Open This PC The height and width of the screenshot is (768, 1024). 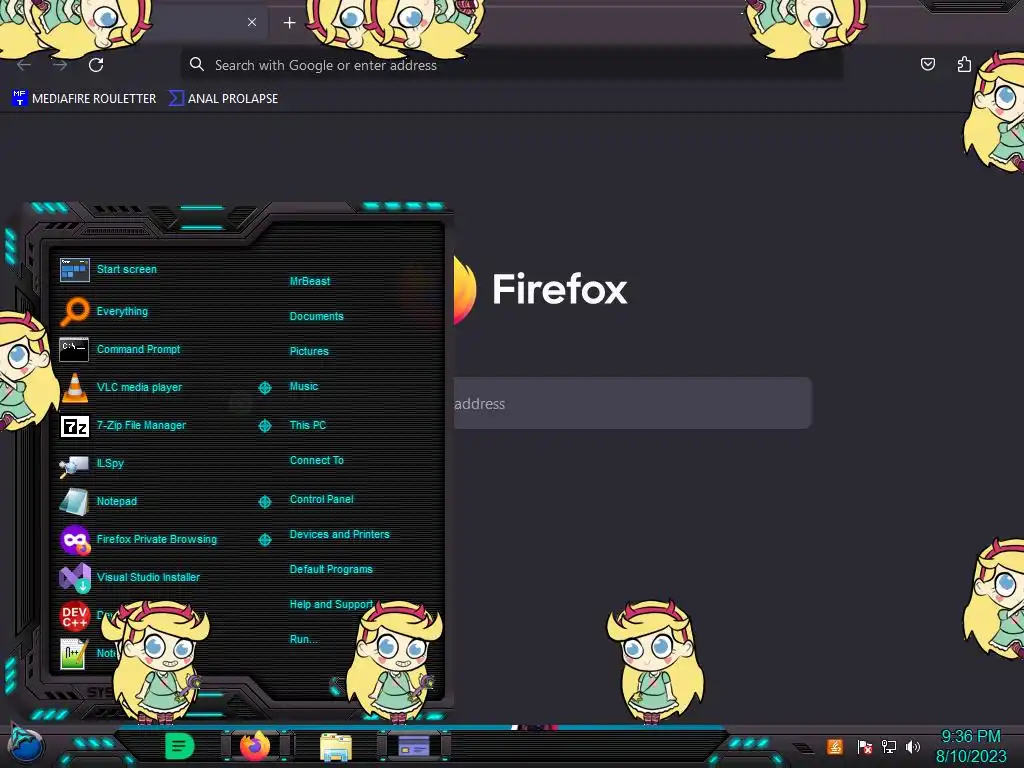(x=308, y=425)
